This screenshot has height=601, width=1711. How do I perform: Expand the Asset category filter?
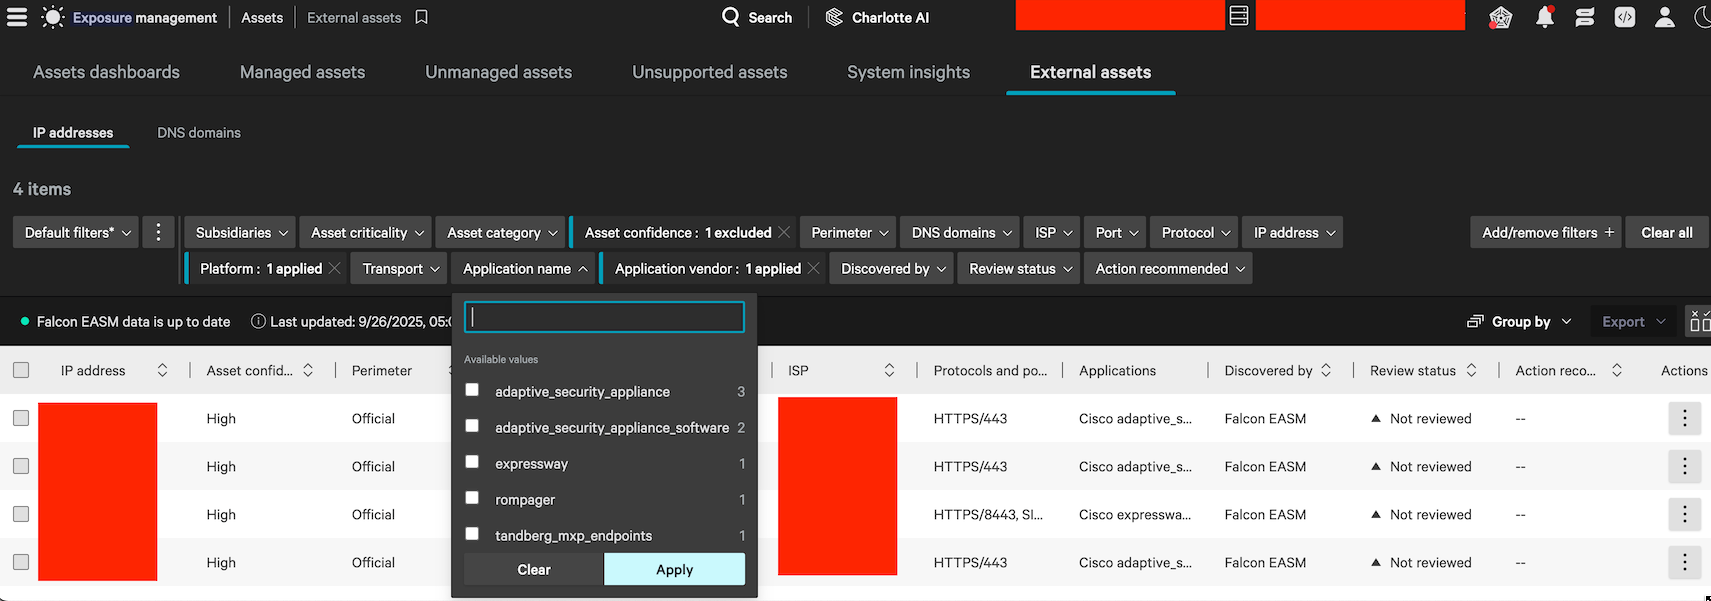tap(501, 232)
